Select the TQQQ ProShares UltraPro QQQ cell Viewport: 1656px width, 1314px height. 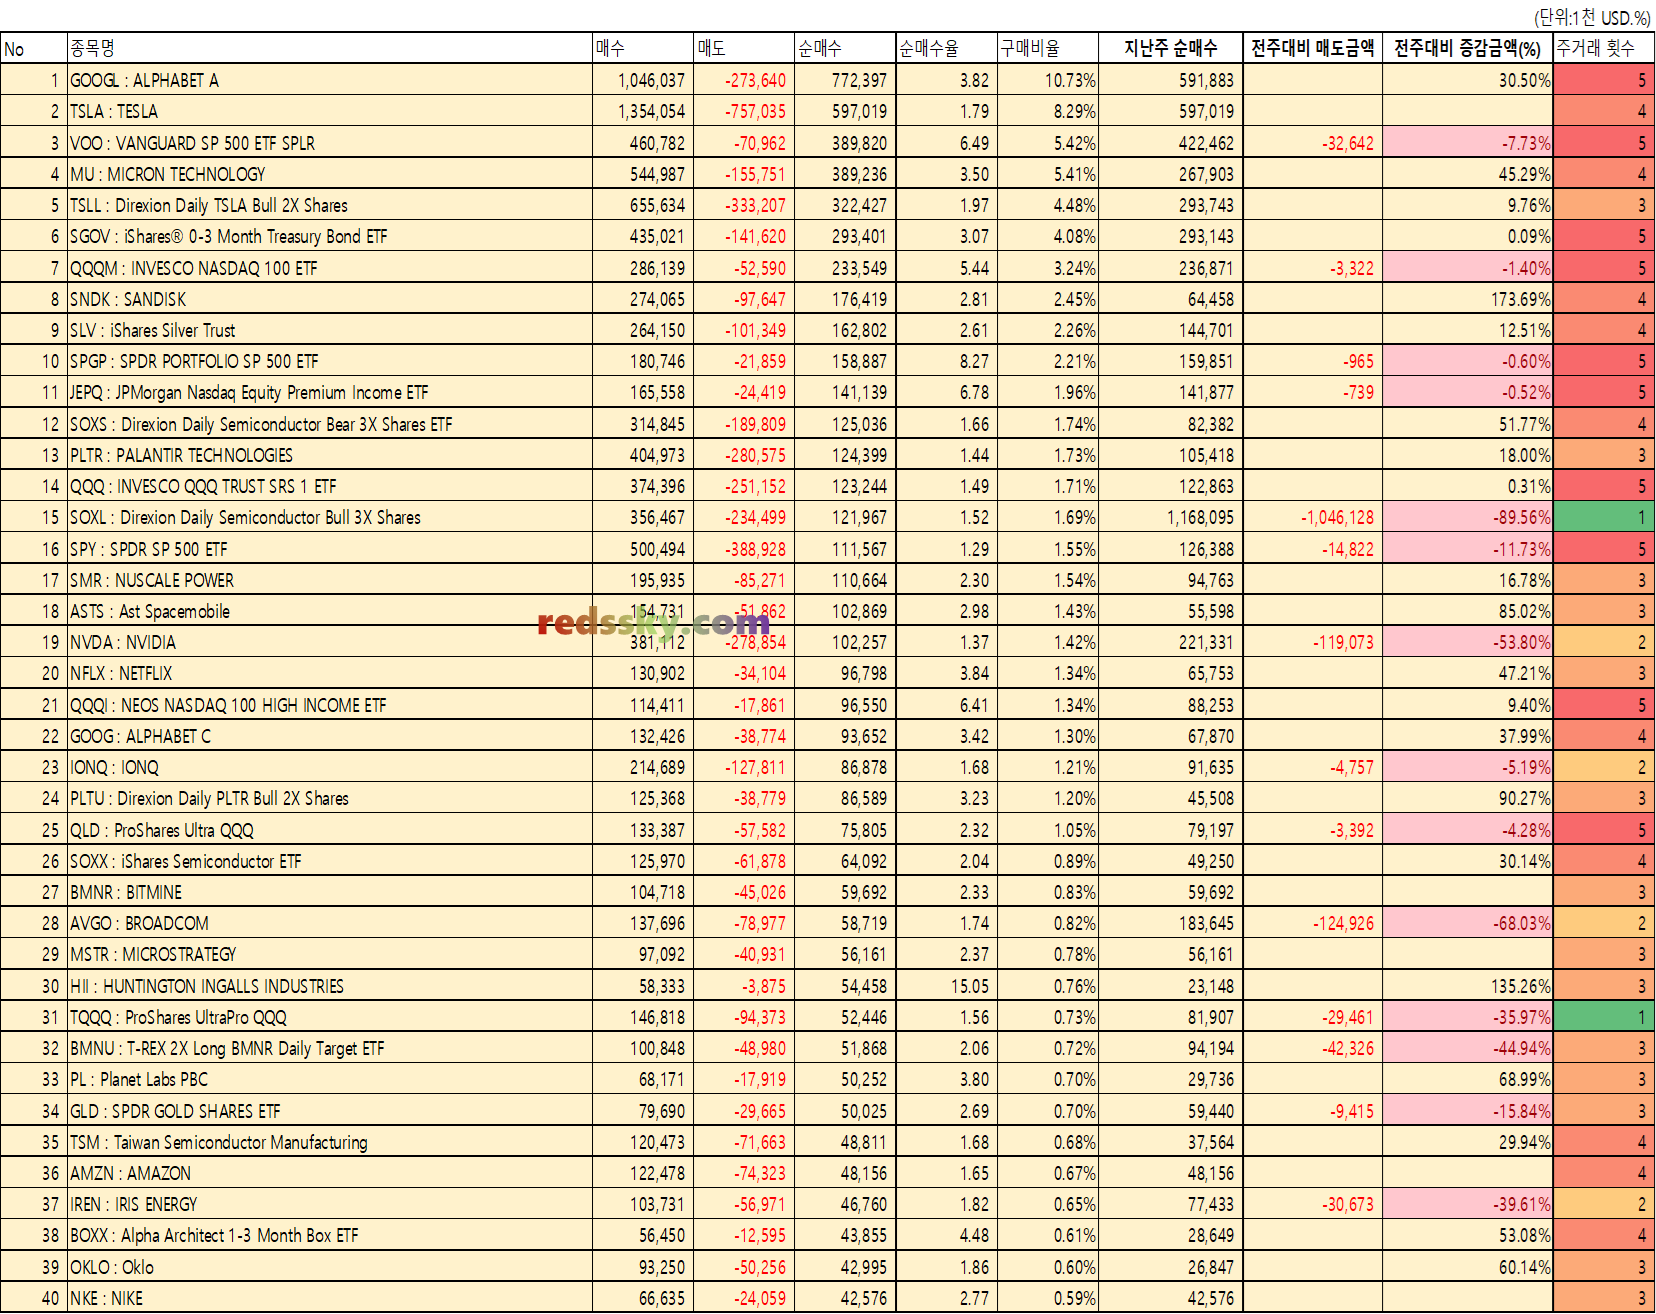tap(330, 1017)
